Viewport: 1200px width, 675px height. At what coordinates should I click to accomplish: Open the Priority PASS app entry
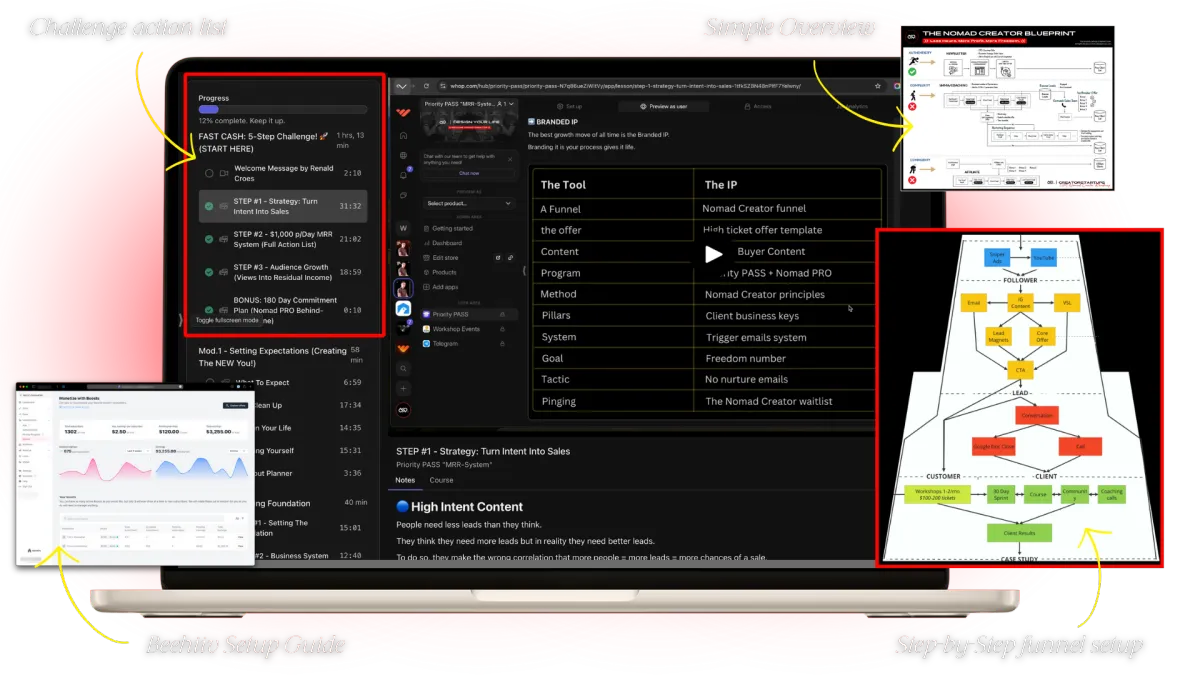pos(468,314)
